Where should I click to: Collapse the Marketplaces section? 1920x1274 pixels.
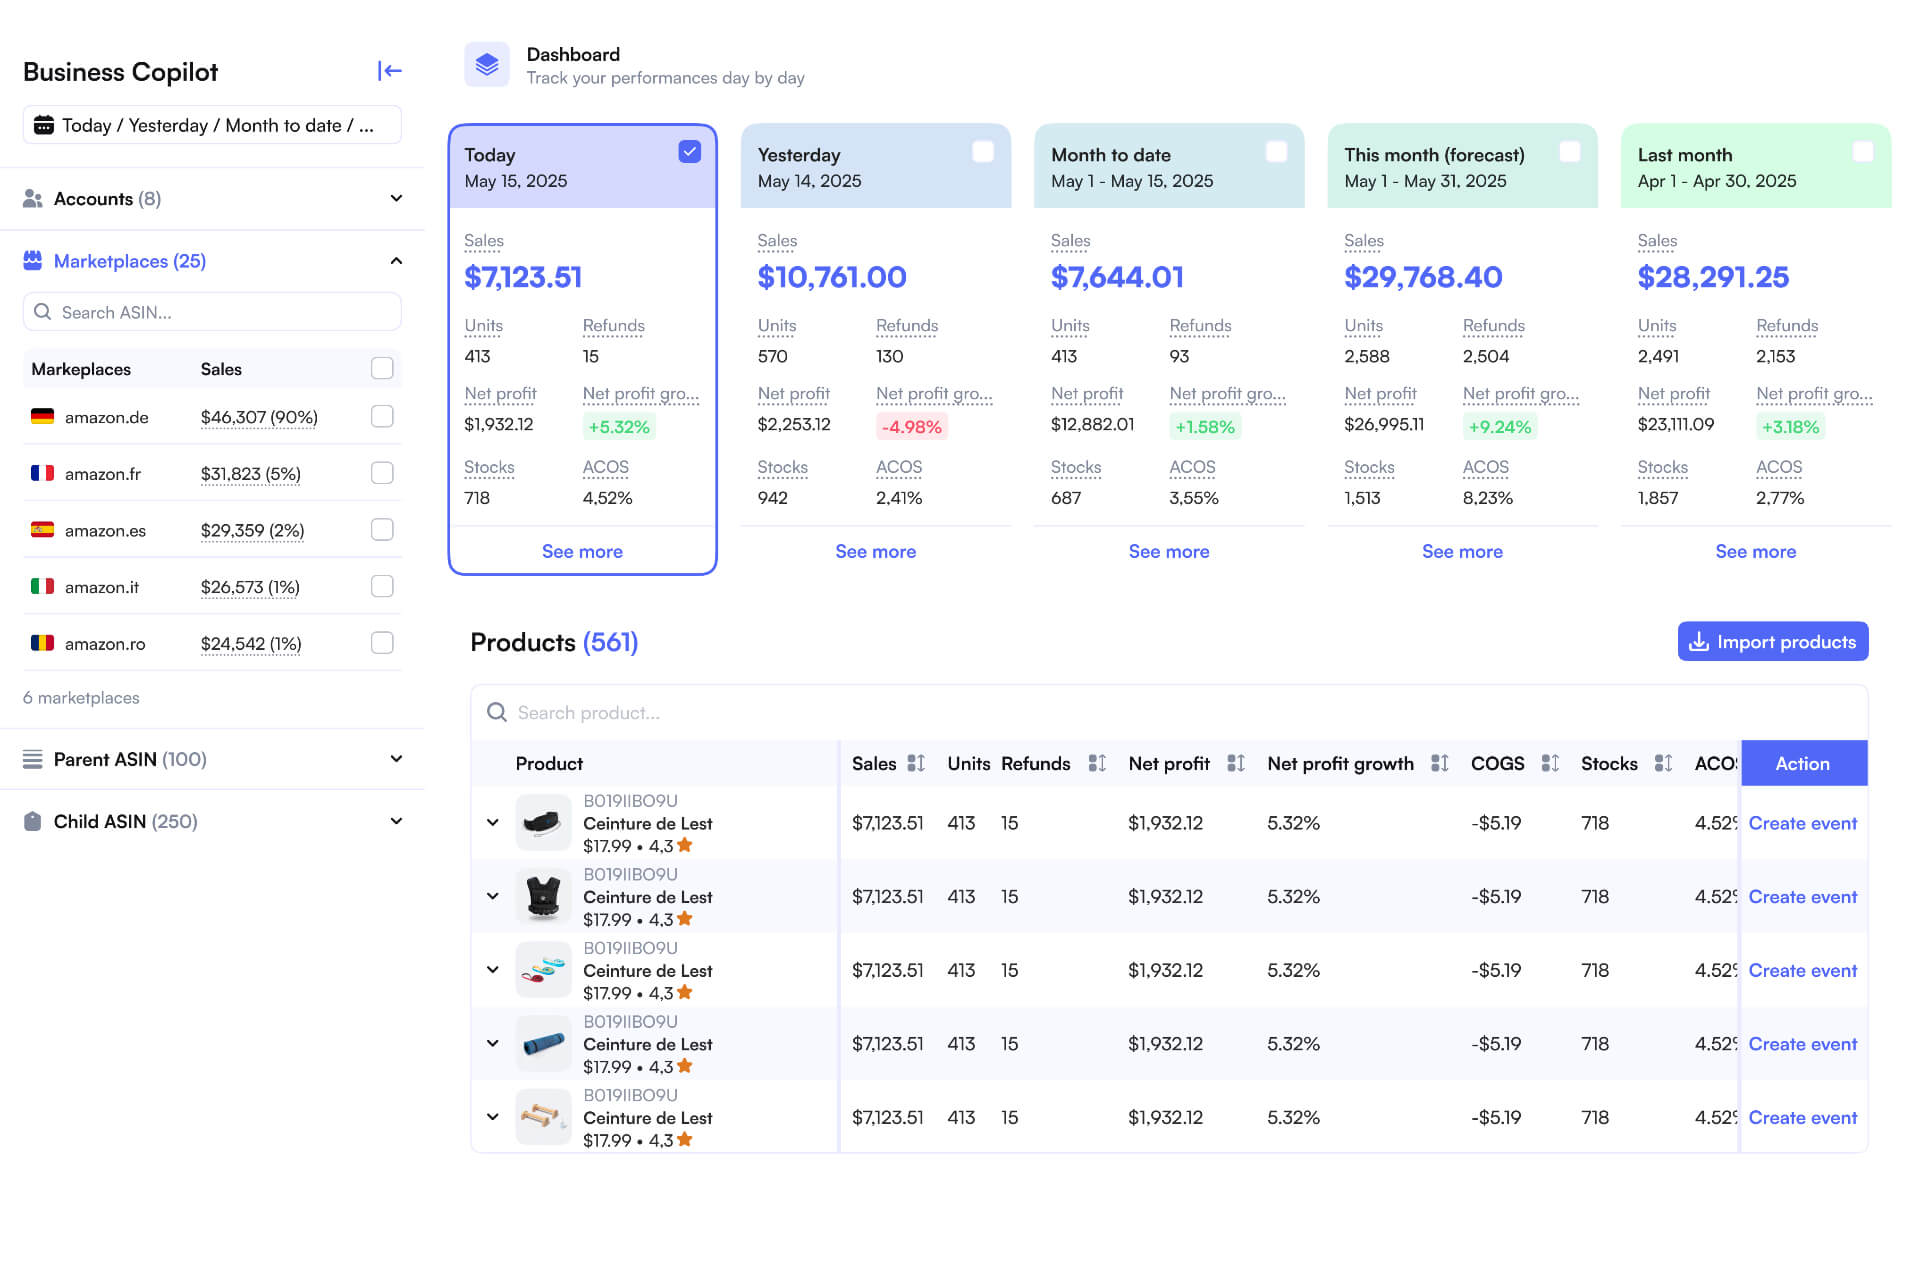point(396,261)
